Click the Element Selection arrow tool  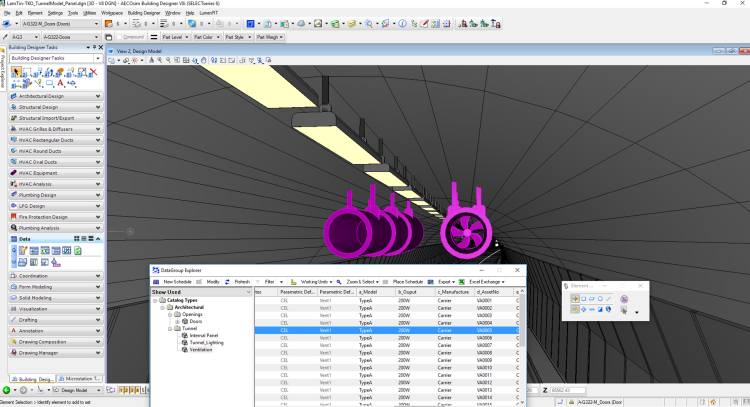pyautogui.click(x=18, y=72)
